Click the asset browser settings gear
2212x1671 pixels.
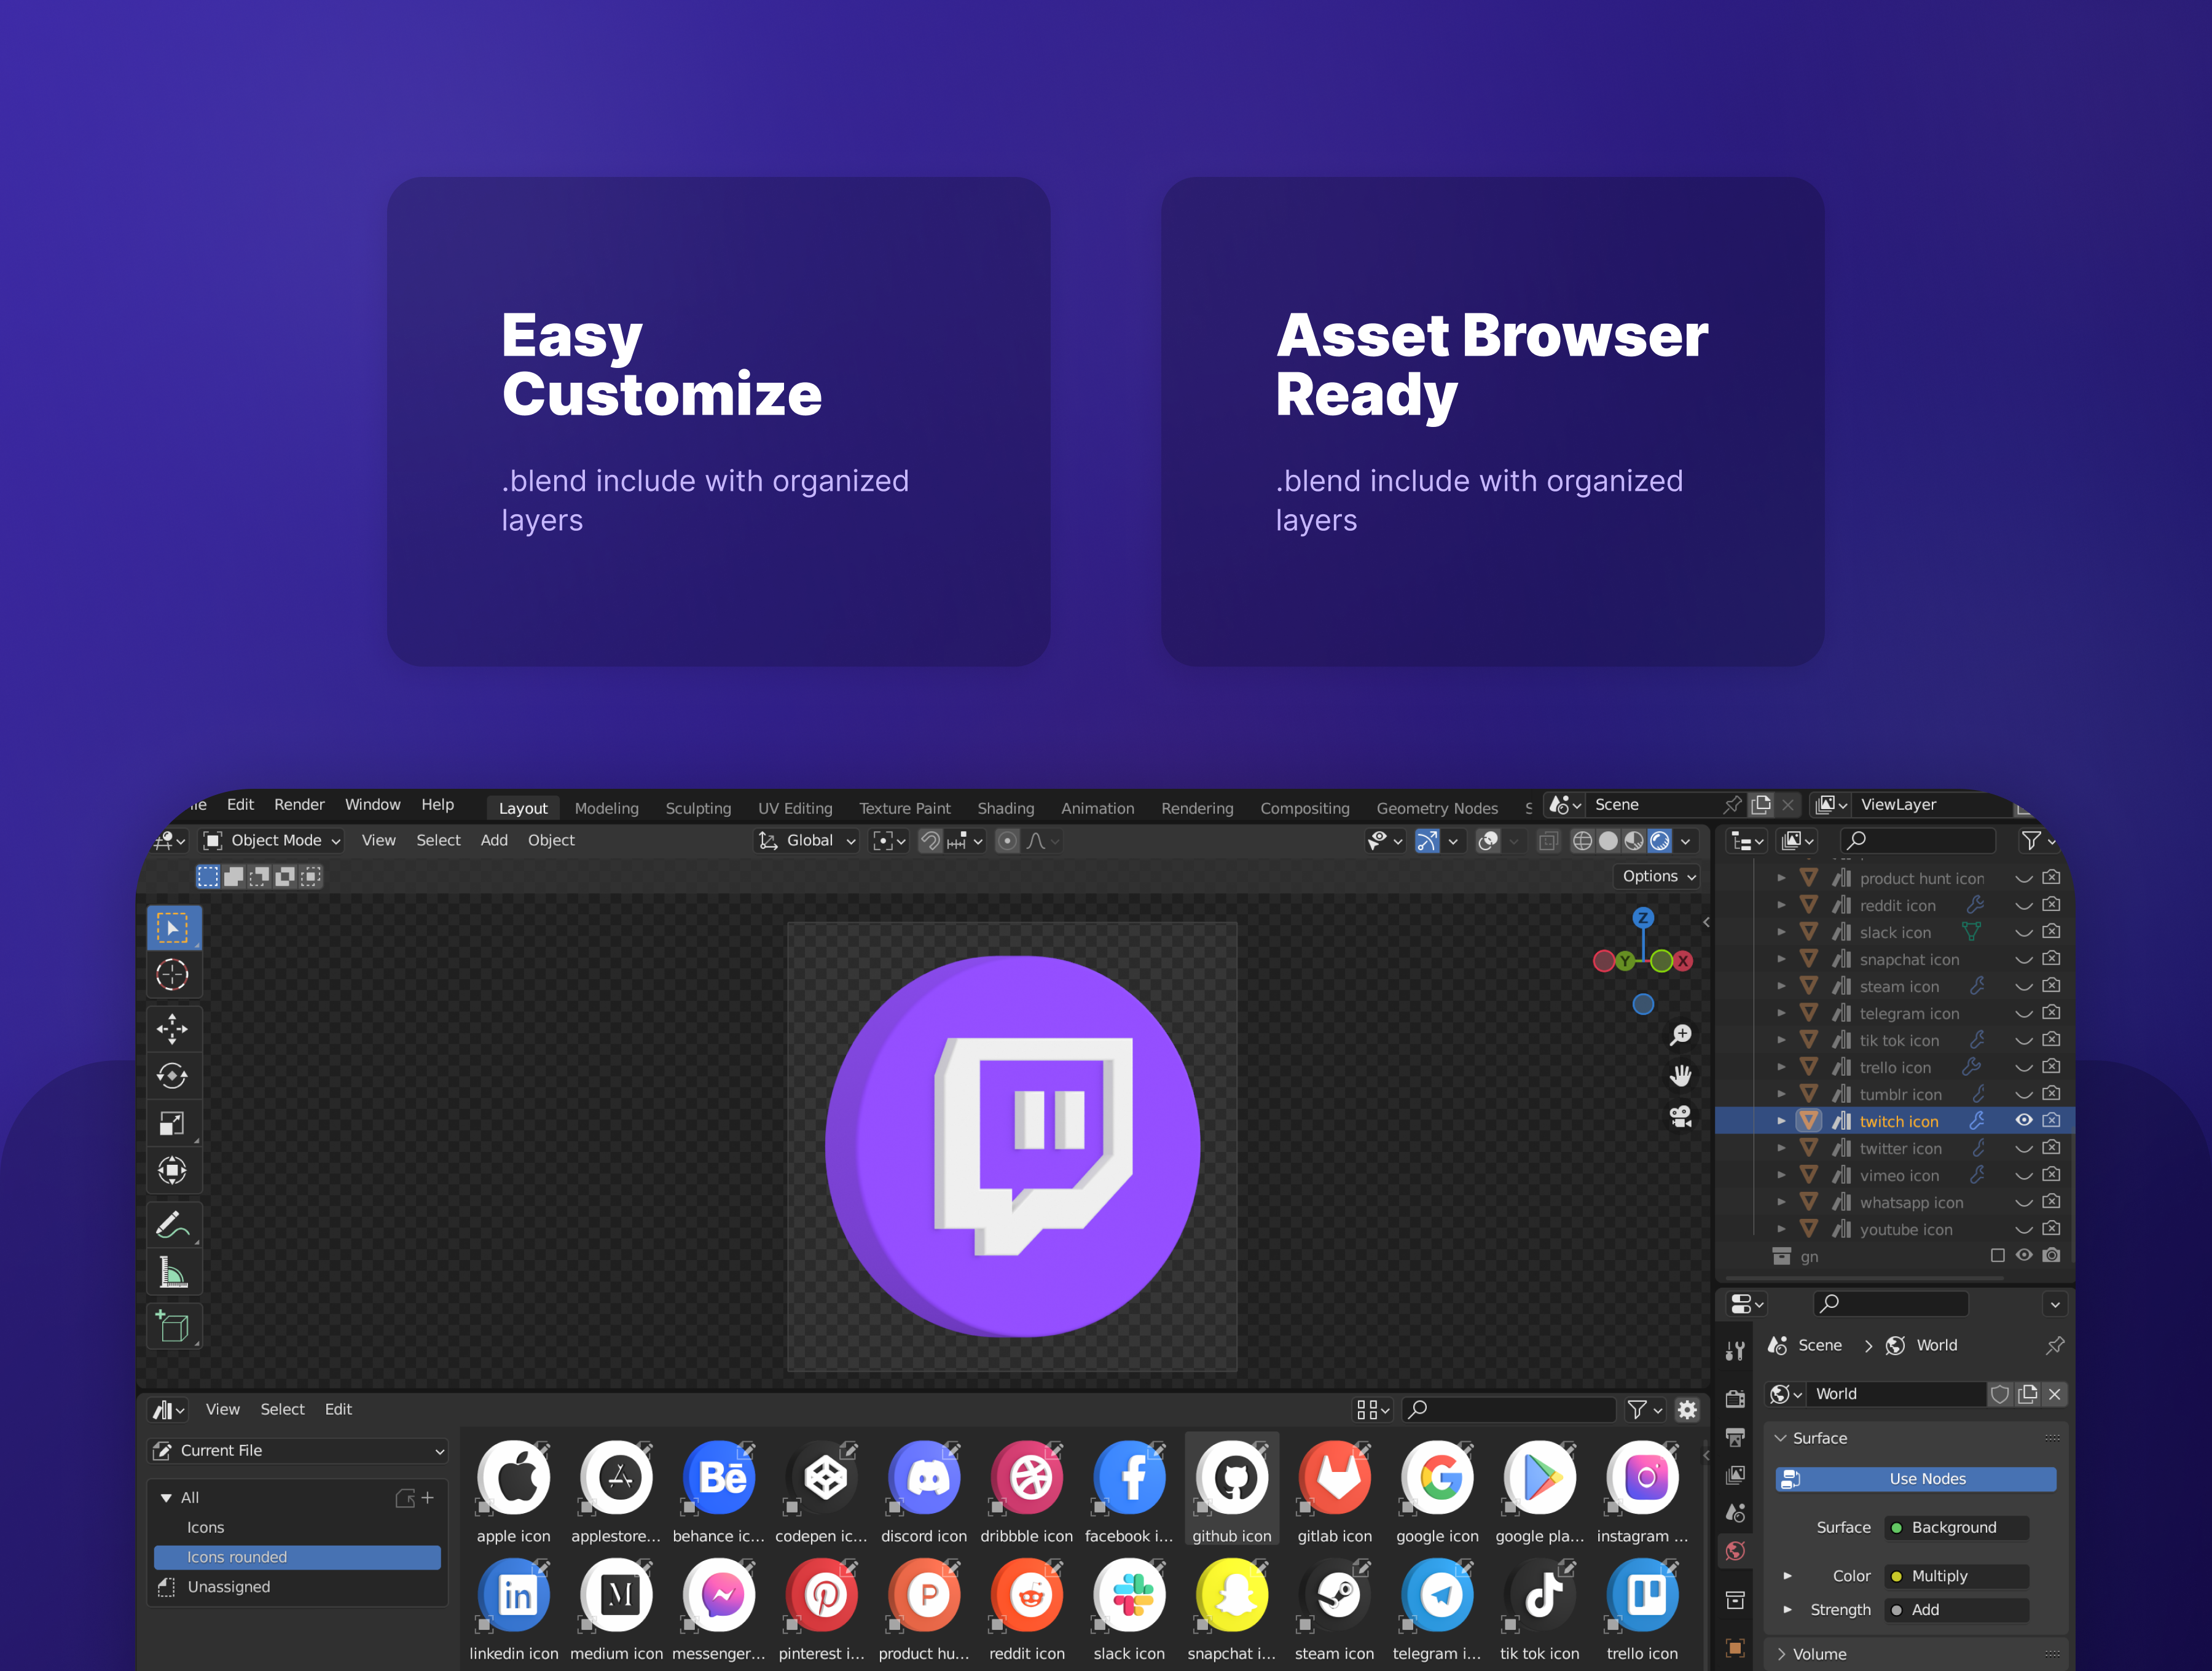pos(1688,1409)
